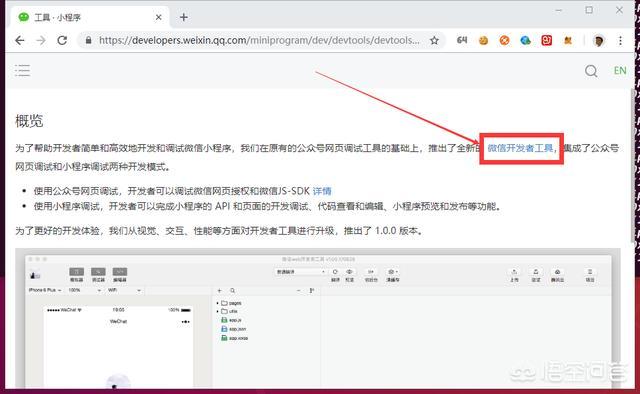Open the page sidebar hamburger menu
The image size is (640, 394).
(22, 70)
